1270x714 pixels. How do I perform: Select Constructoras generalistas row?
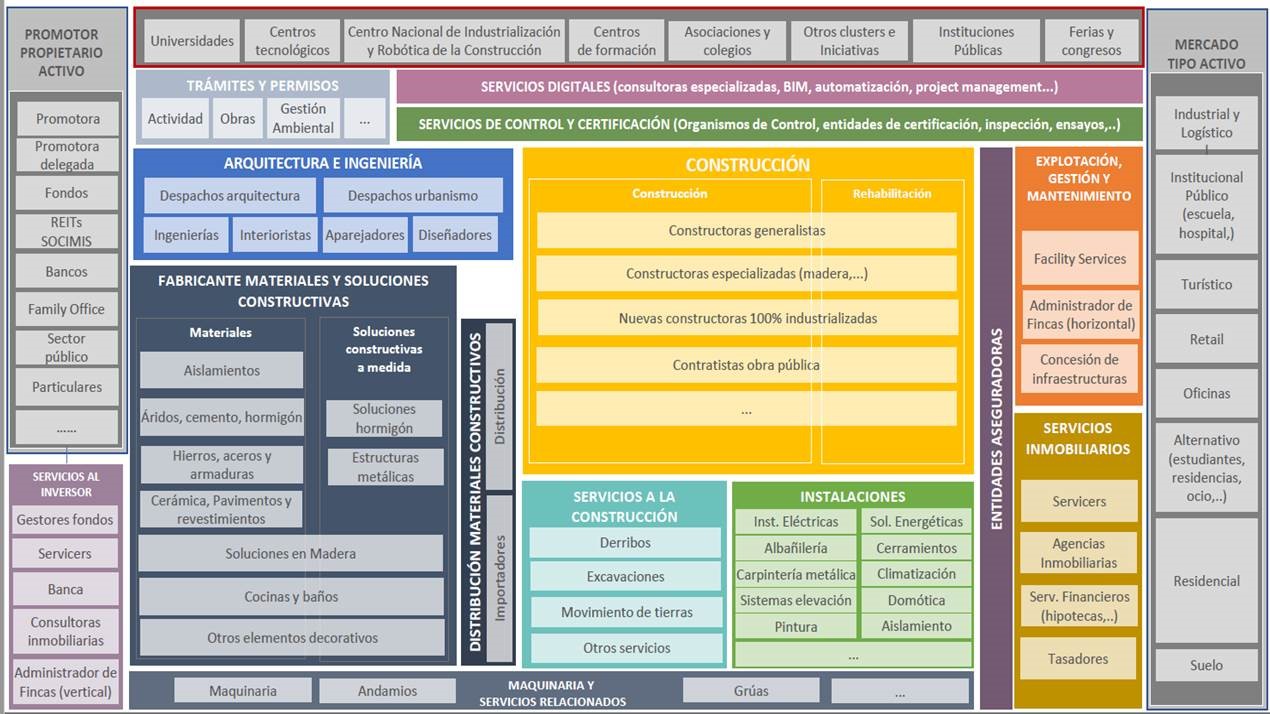click(747, 230)
